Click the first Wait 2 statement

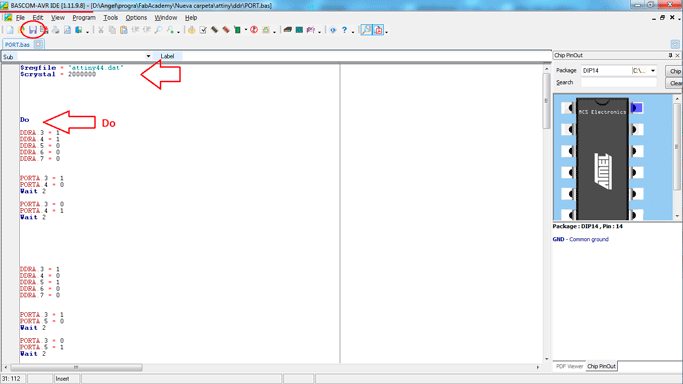coord(33,191)
